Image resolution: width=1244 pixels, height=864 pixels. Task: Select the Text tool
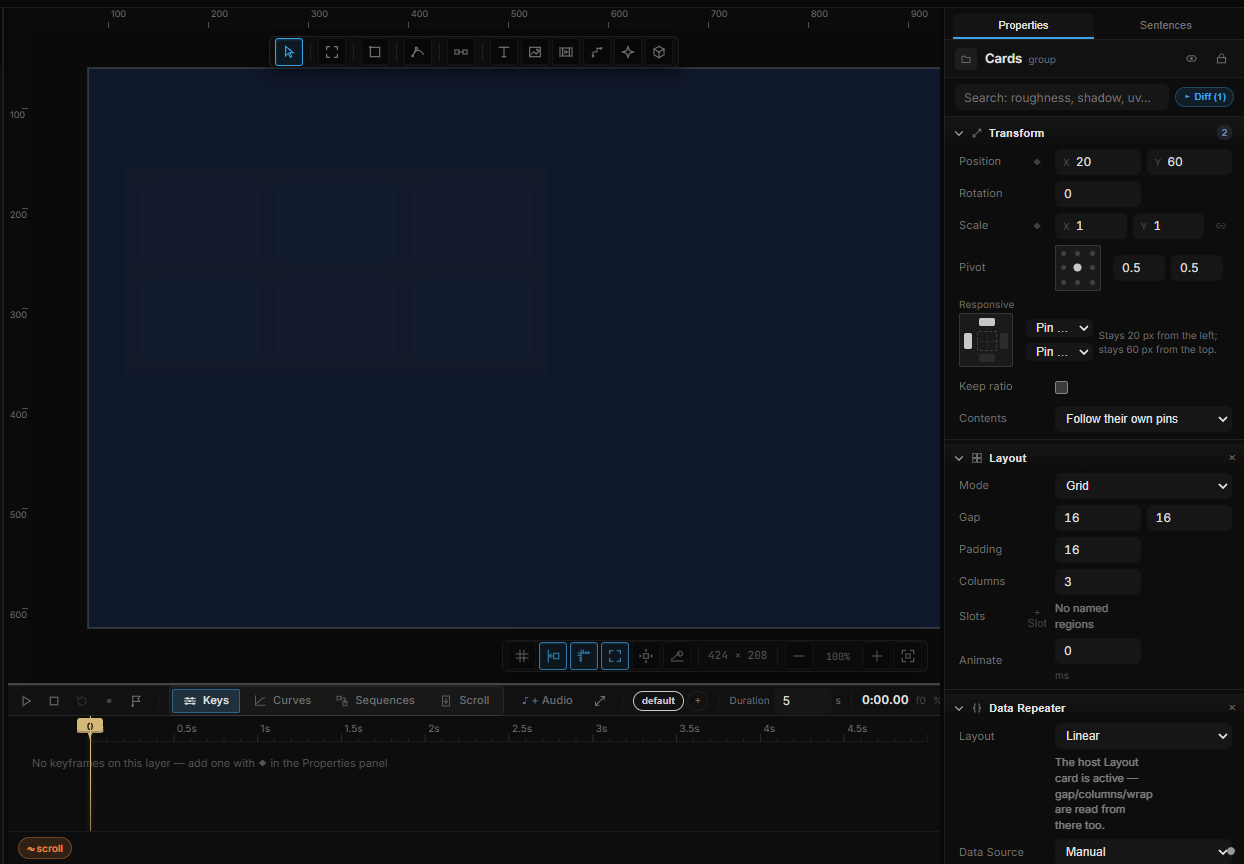point(504,52)
